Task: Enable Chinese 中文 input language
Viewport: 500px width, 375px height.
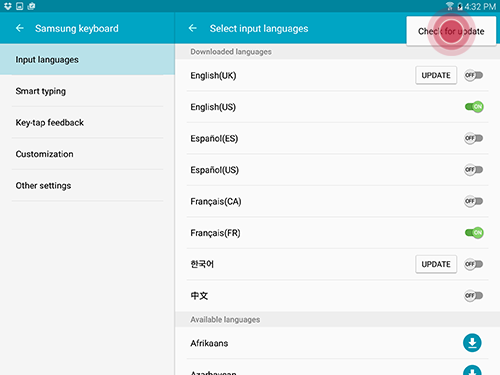Action: pyautogui.click(x=474, y=295)
